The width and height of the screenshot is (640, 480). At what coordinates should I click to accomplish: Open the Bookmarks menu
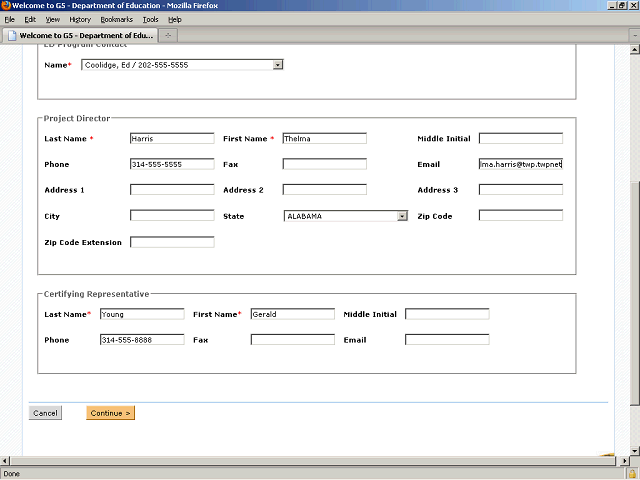[117, 20]
